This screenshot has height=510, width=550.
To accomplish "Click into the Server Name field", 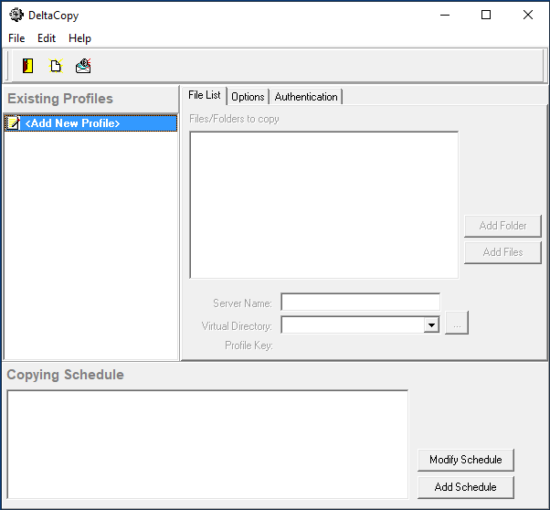I will (x=360, y=302).
